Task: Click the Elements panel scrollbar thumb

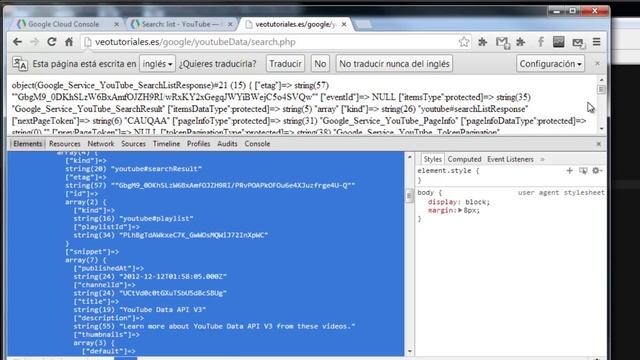Action: (409, 196)
